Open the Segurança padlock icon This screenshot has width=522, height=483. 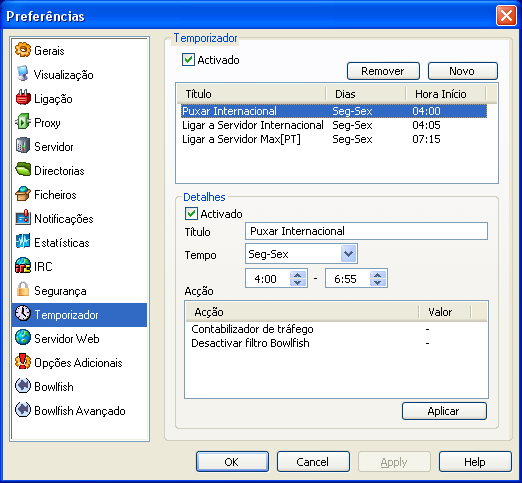click(23, 290)
